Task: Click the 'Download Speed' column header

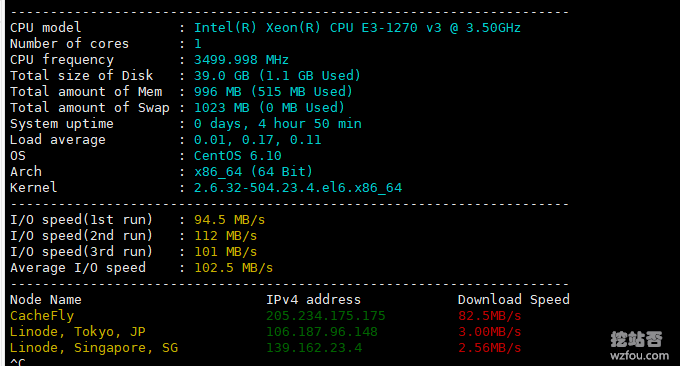Action: tap(514, 300)
